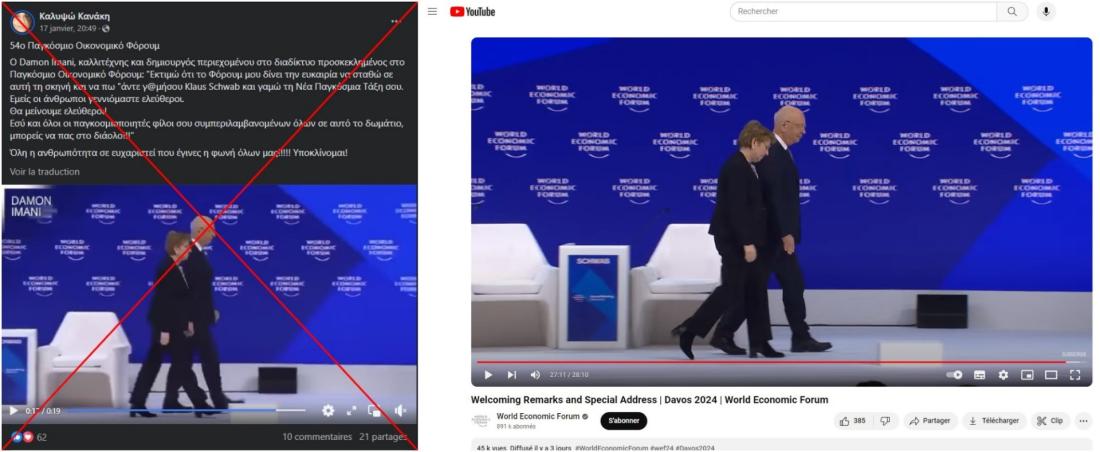Image resolution: width=1100 pixels, height=452 pixels.
Task: Click the magnifying glass search button
Action: pyautogui.click(x=1012, y=11)
